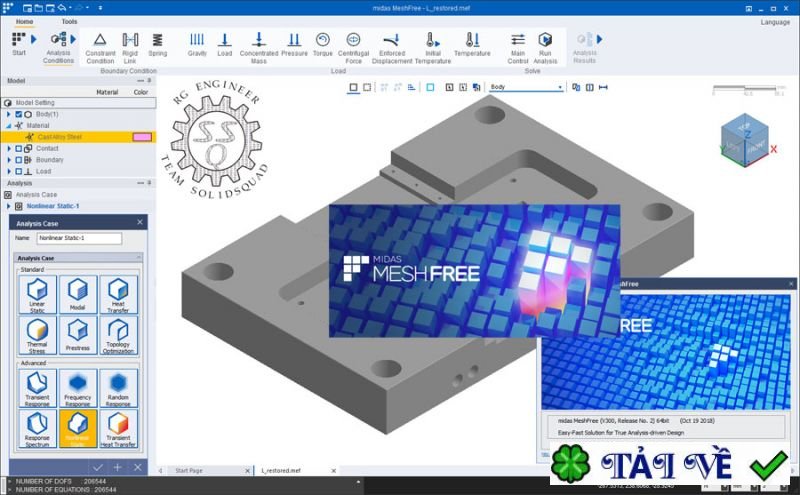Open the Constraint Condition tool

(x=100, y=47)
